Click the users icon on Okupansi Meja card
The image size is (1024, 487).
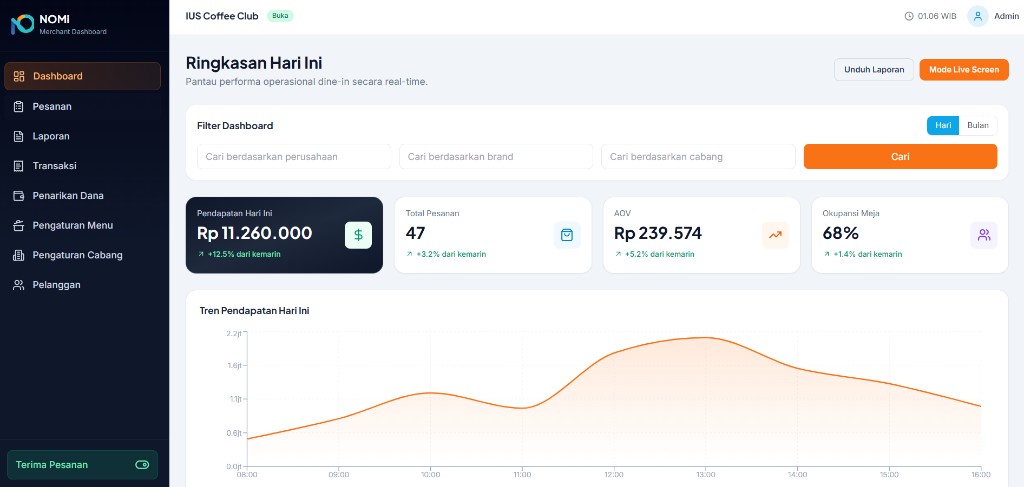click(x=984, y=235)
